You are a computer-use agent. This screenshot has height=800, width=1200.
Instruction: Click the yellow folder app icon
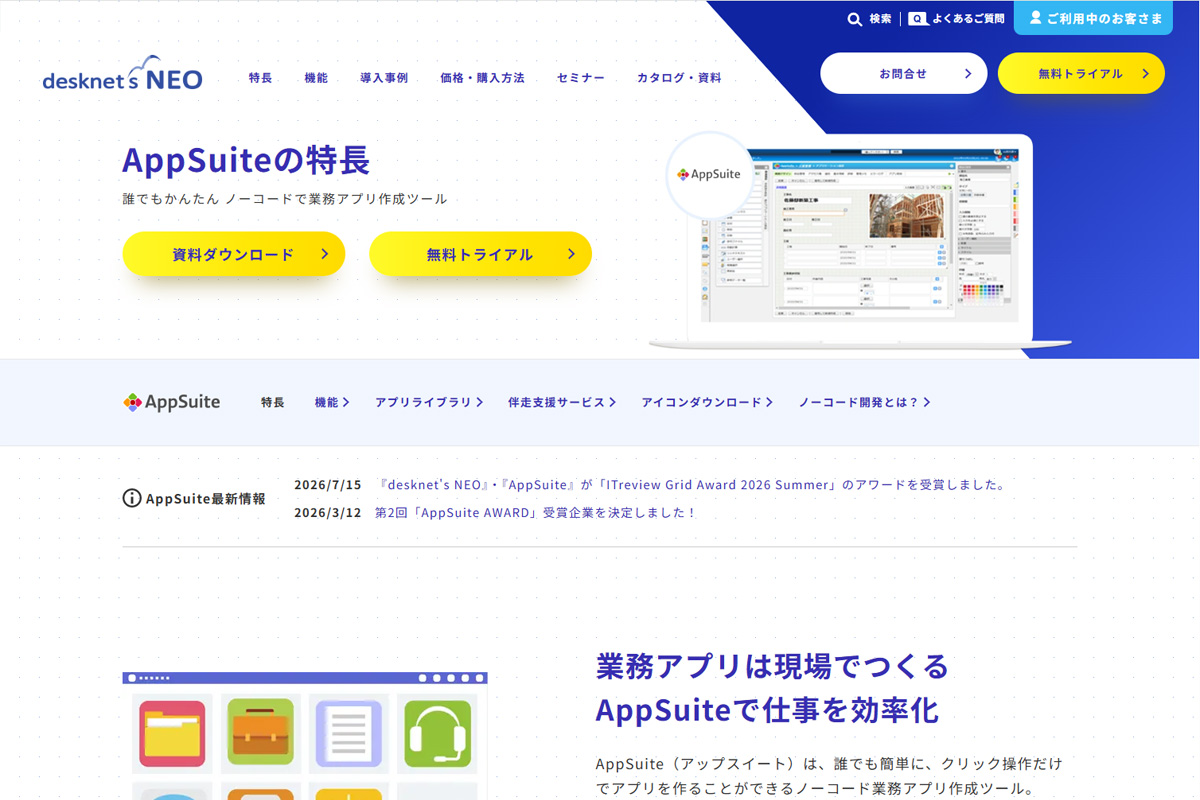pyautogui.click(x=172, y=733)
